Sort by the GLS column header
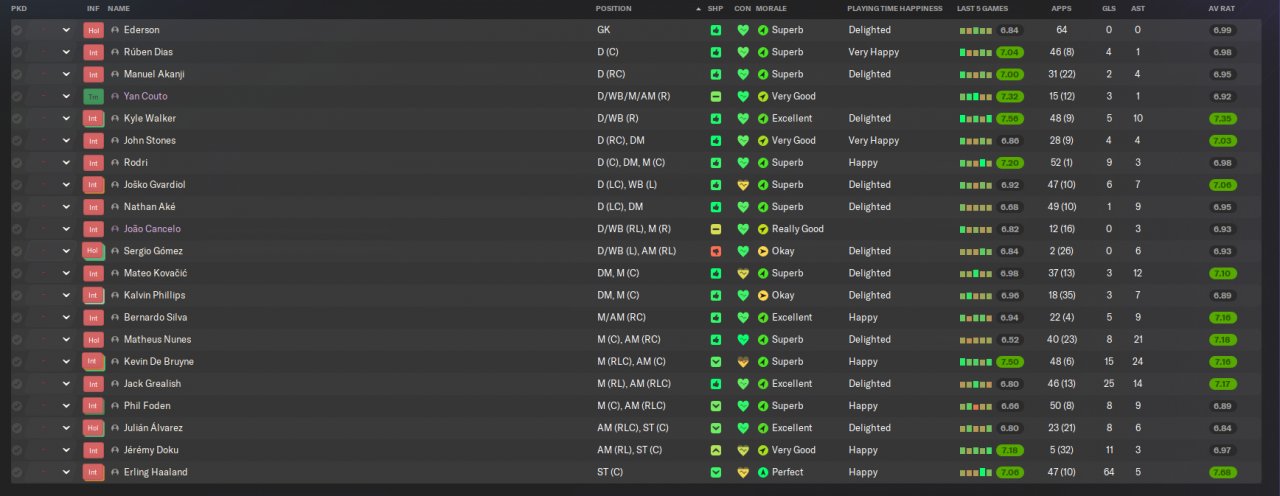The image size is (1280, 496). click(x=1109, y=8)
